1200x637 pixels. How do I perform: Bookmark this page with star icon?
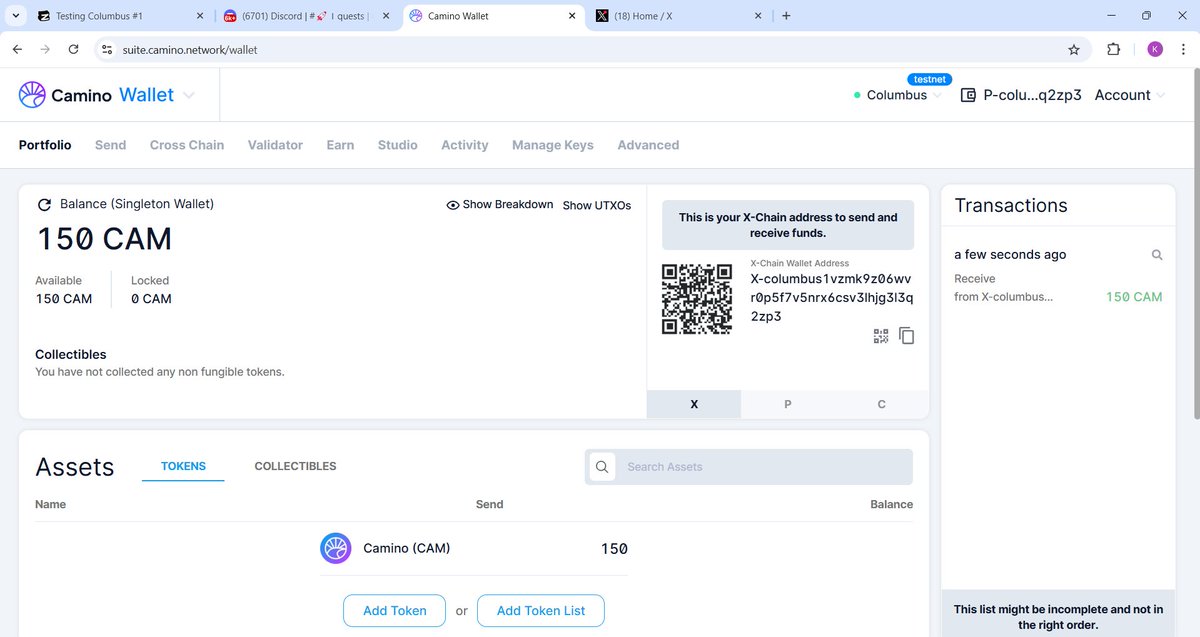pyautogui.click(x=1074, y=49)
